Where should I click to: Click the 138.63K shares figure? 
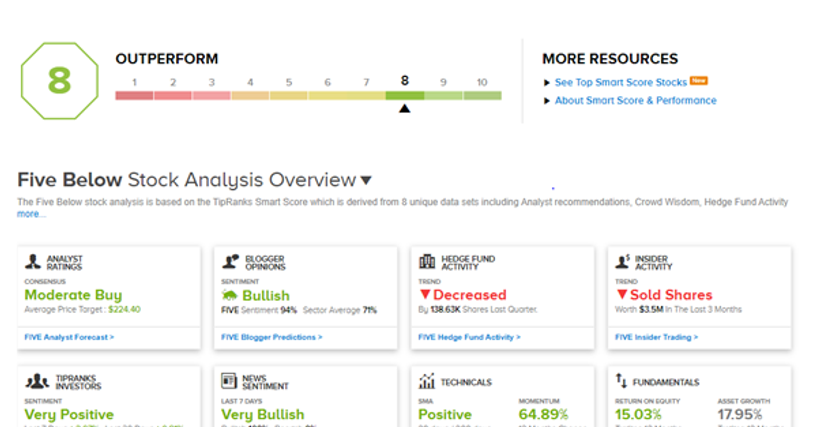[446, 309]
